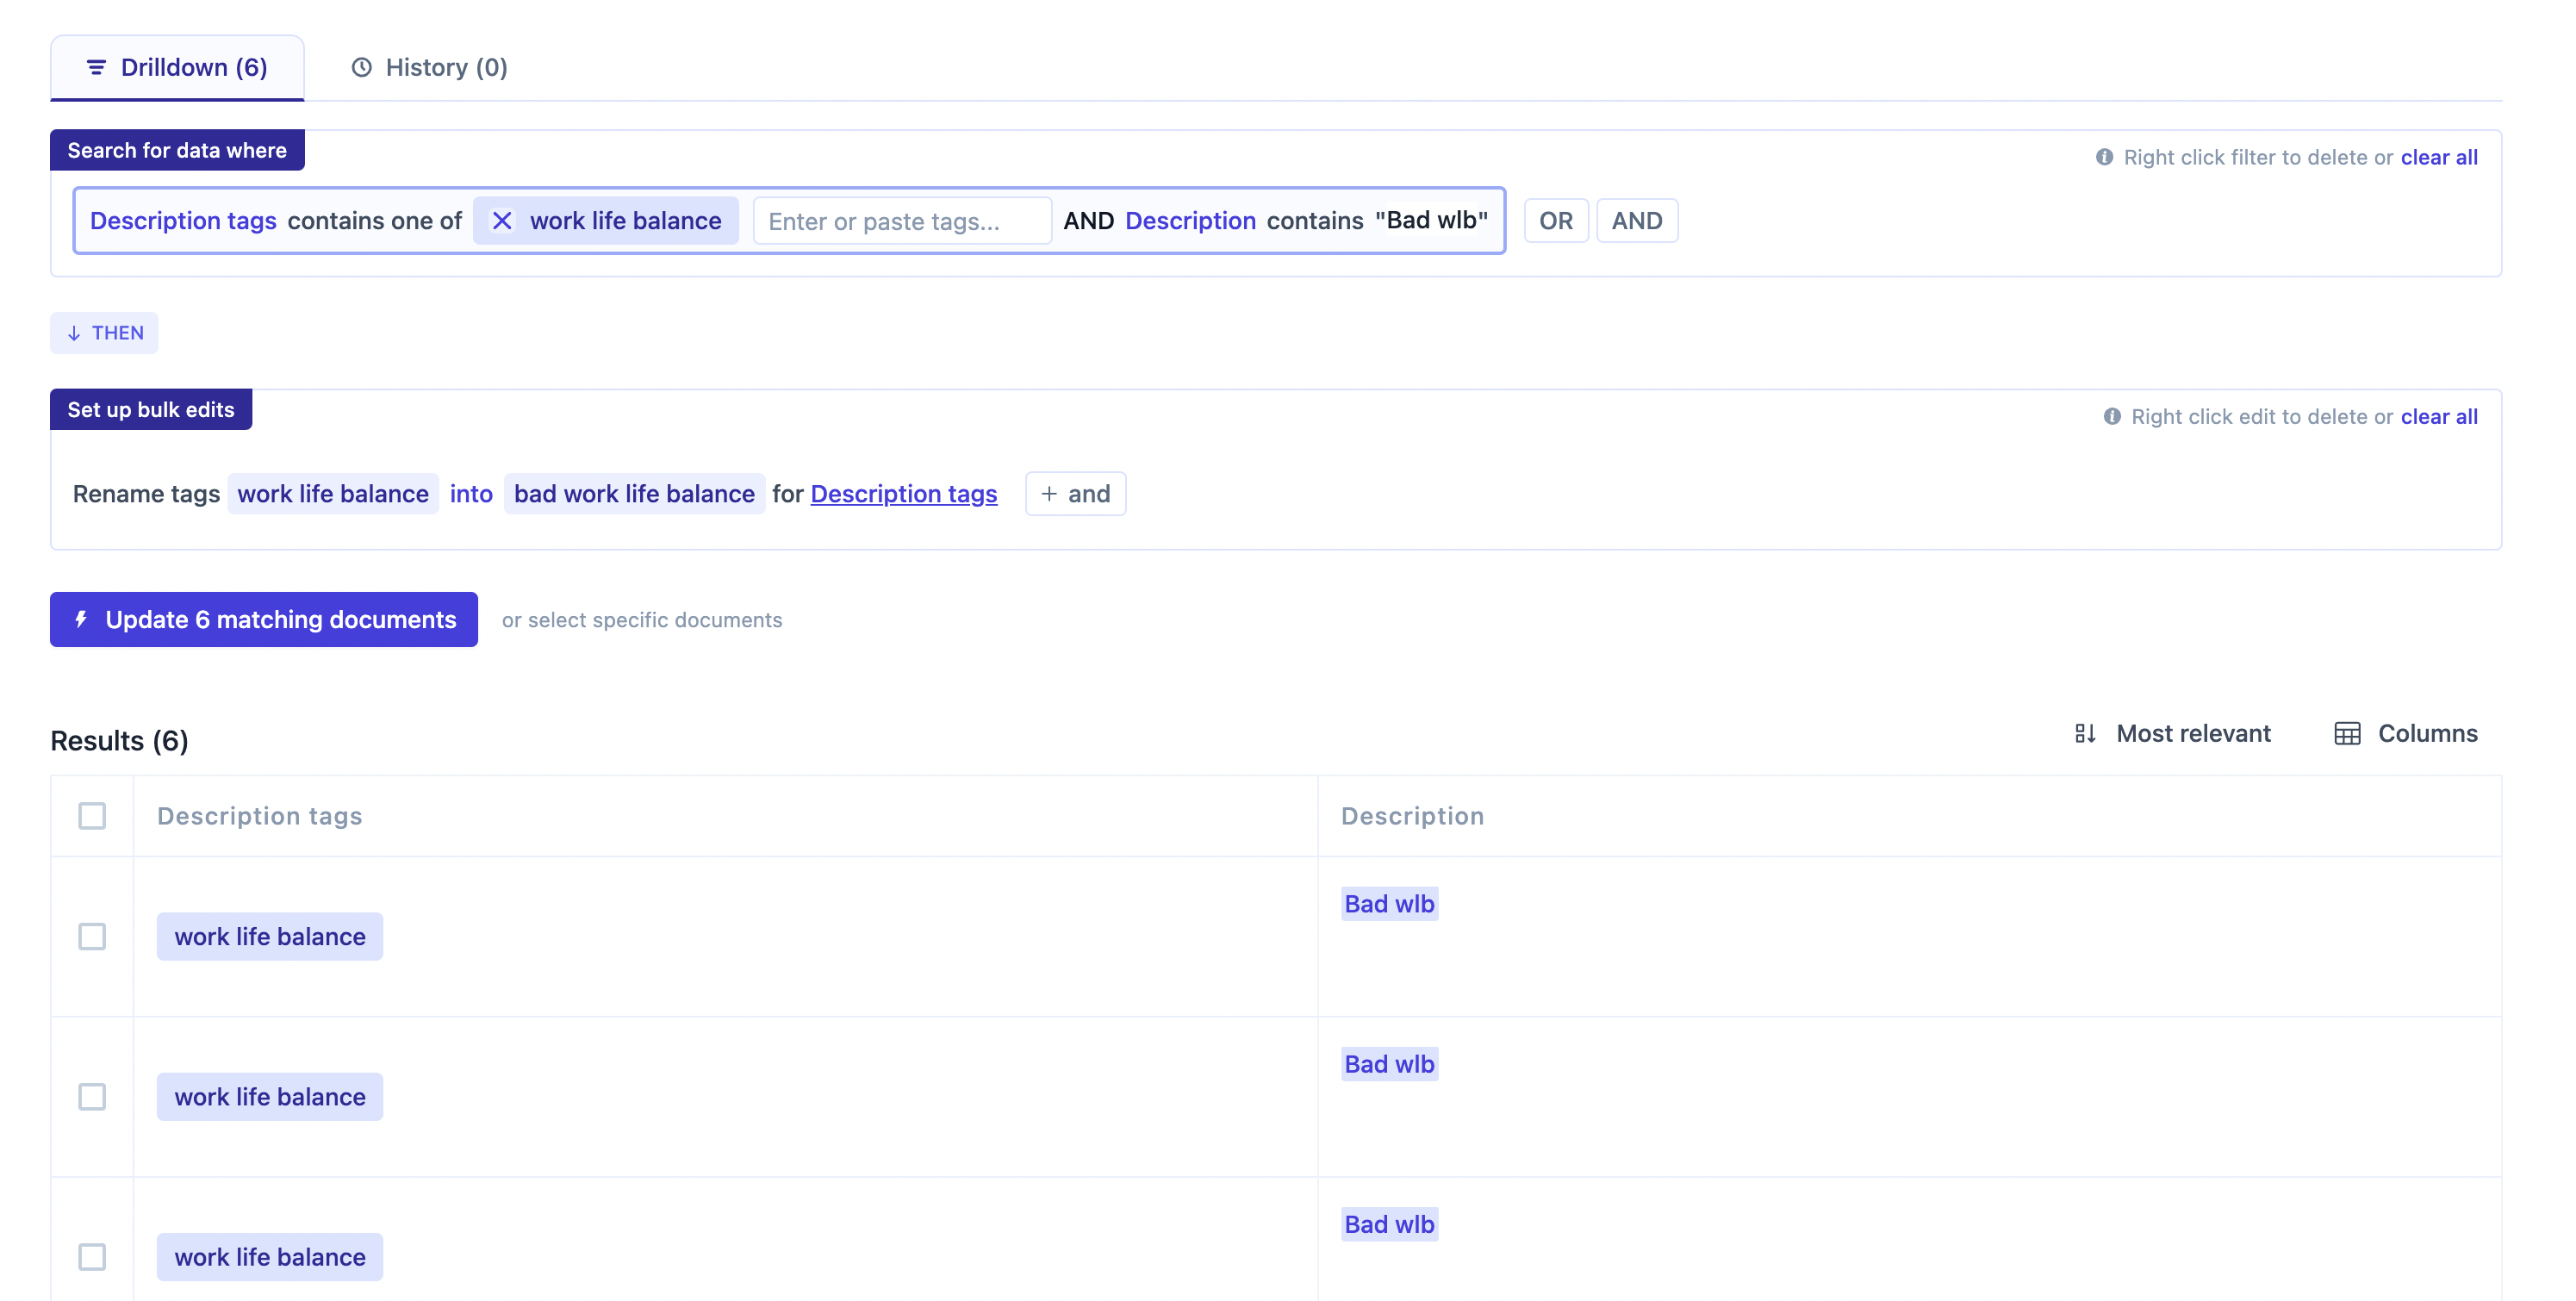This screenshot has height=1301, width=2576.
Task: Click the History clock icon
Action: click(x=362, y=67)
